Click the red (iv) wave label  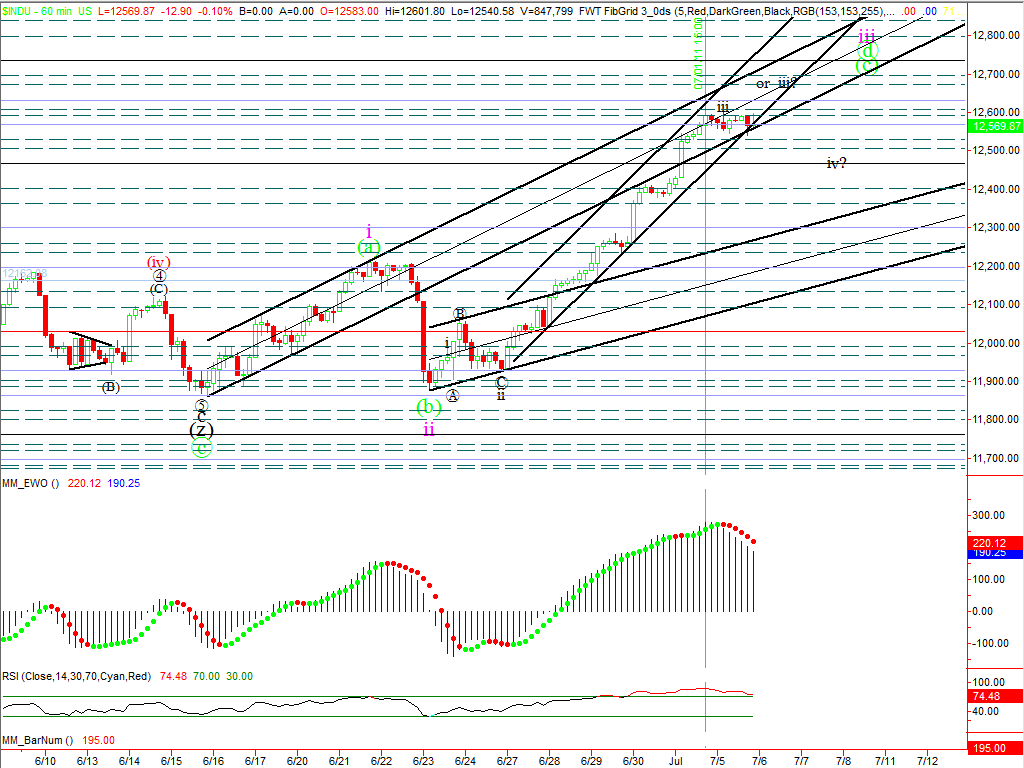[158, 262]
